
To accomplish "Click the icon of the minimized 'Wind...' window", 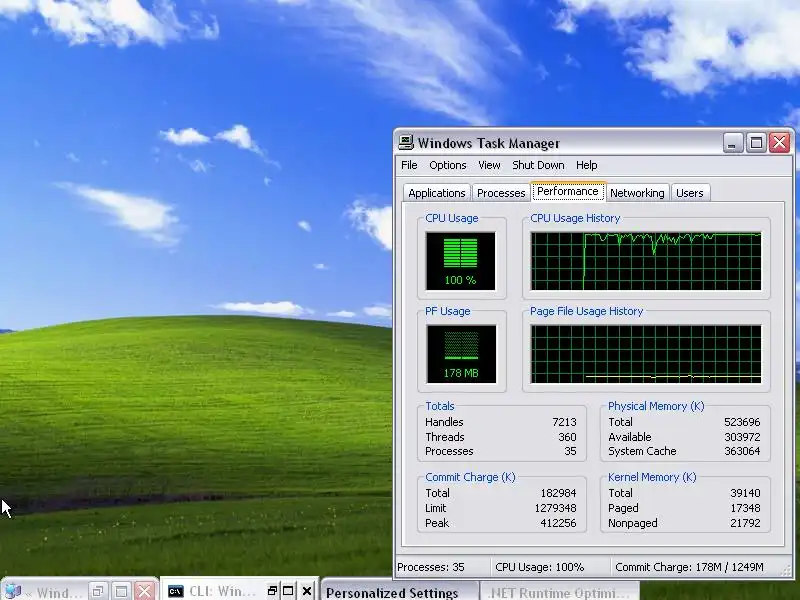I will pyautogui.click(x=12, y=592).
